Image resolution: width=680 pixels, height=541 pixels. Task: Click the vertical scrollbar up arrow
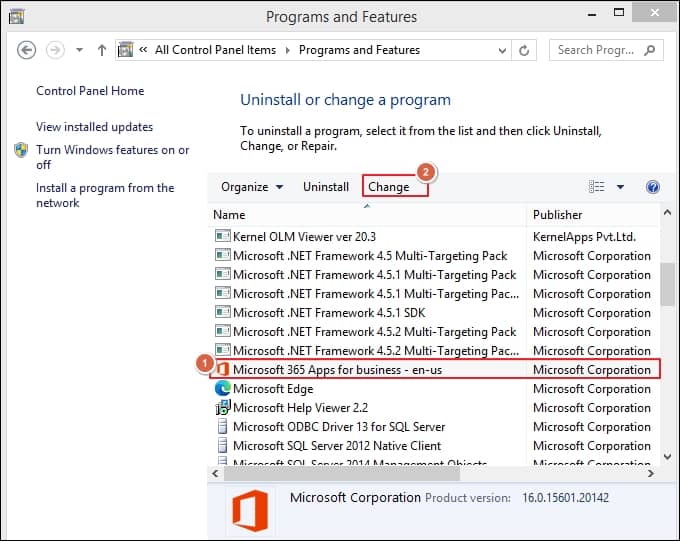click(x=667, y=213)
